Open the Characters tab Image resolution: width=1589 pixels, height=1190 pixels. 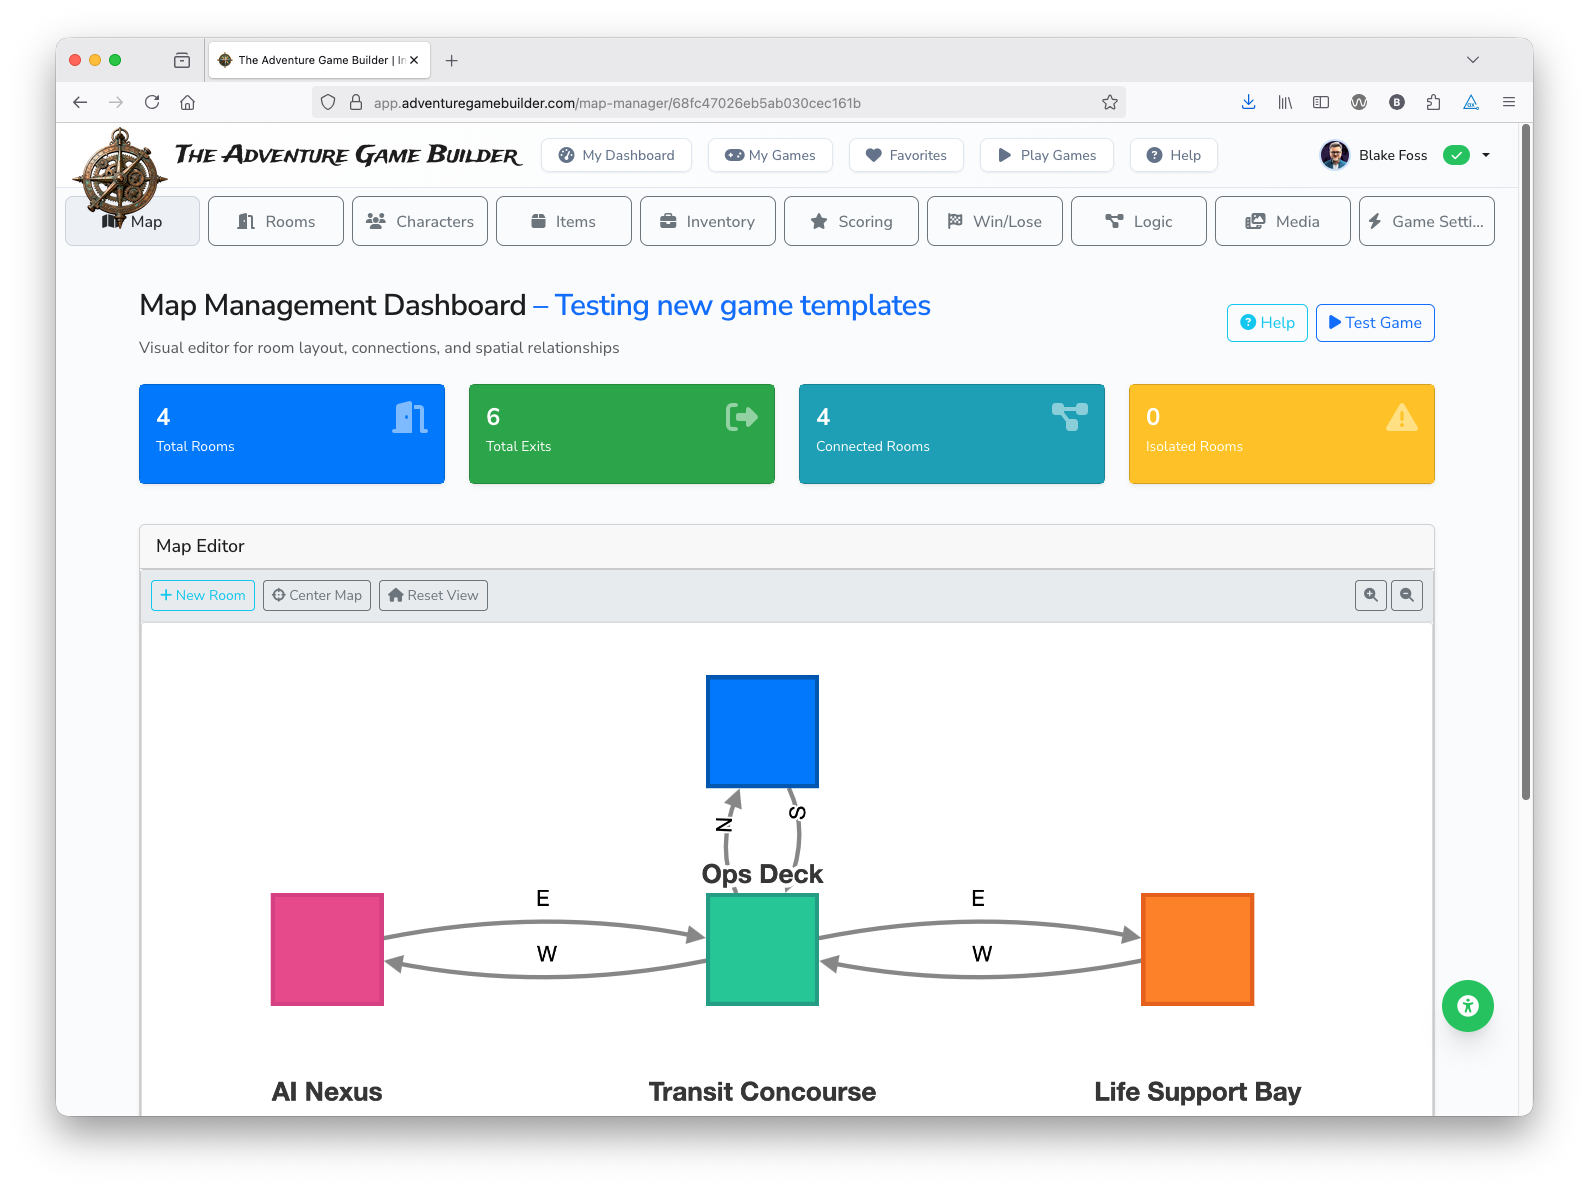point(420,221)
